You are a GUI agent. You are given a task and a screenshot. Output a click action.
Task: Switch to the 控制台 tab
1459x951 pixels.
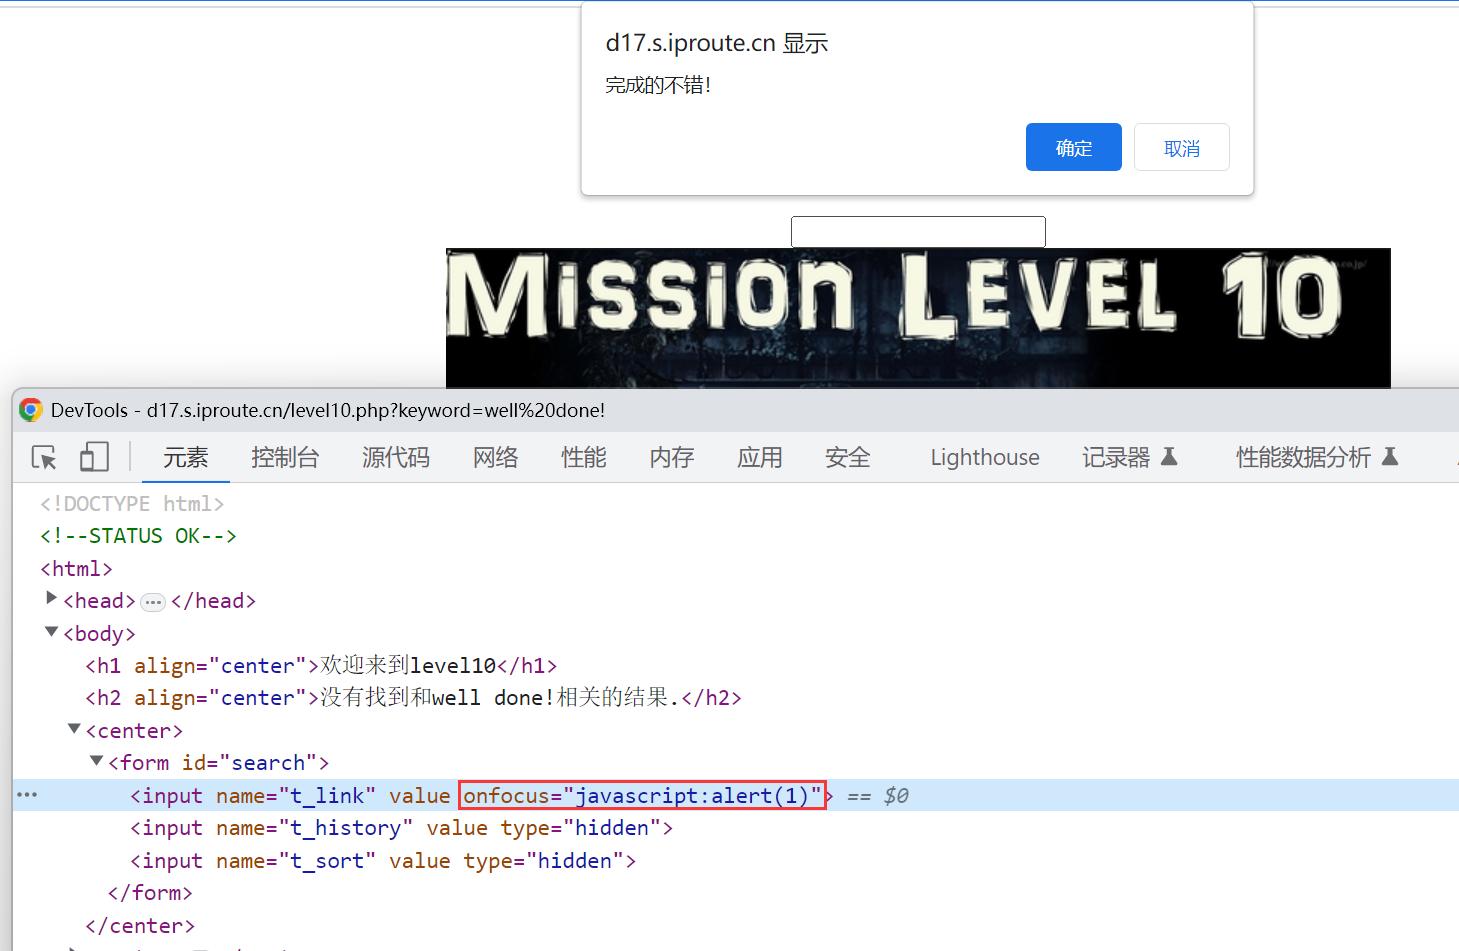click(x=285, y=457)
